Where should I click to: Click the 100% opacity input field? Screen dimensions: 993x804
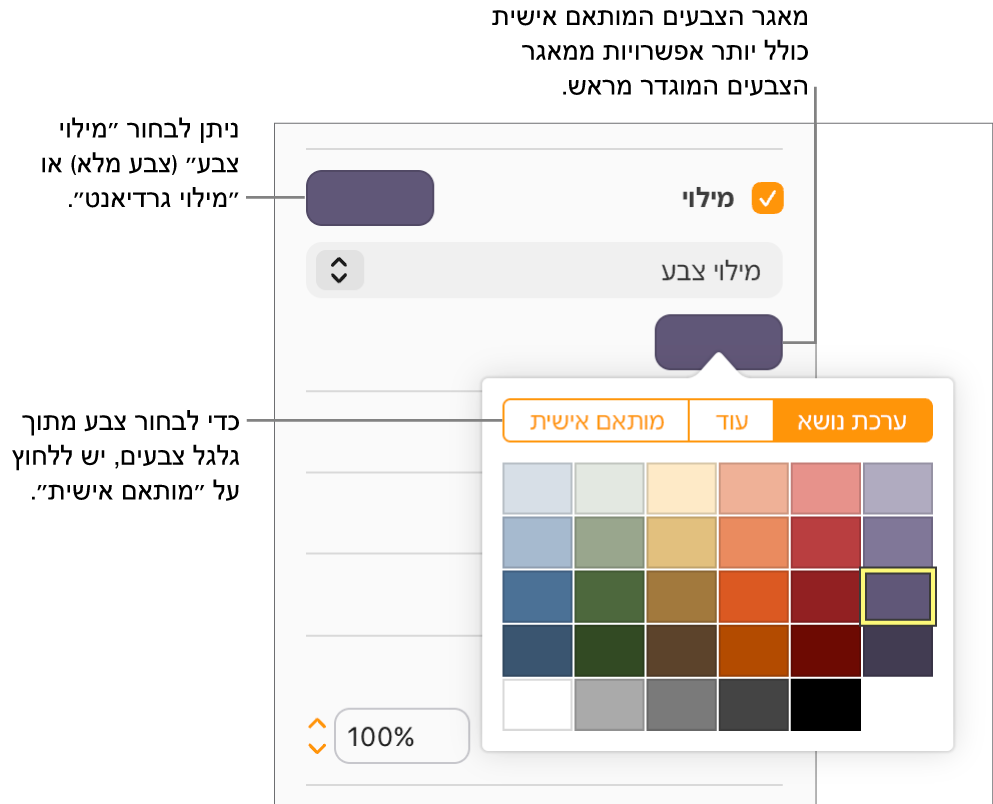tap(402, 737)
